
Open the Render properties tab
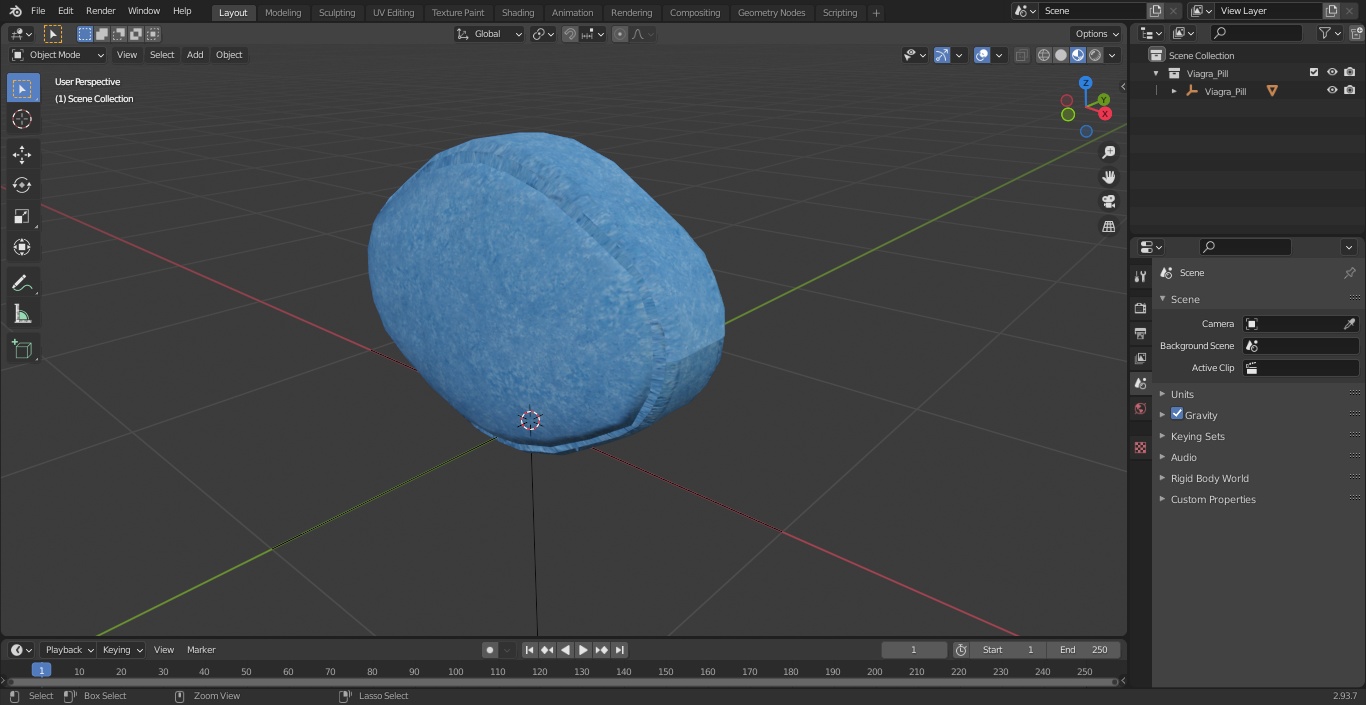click(1140, 309)
